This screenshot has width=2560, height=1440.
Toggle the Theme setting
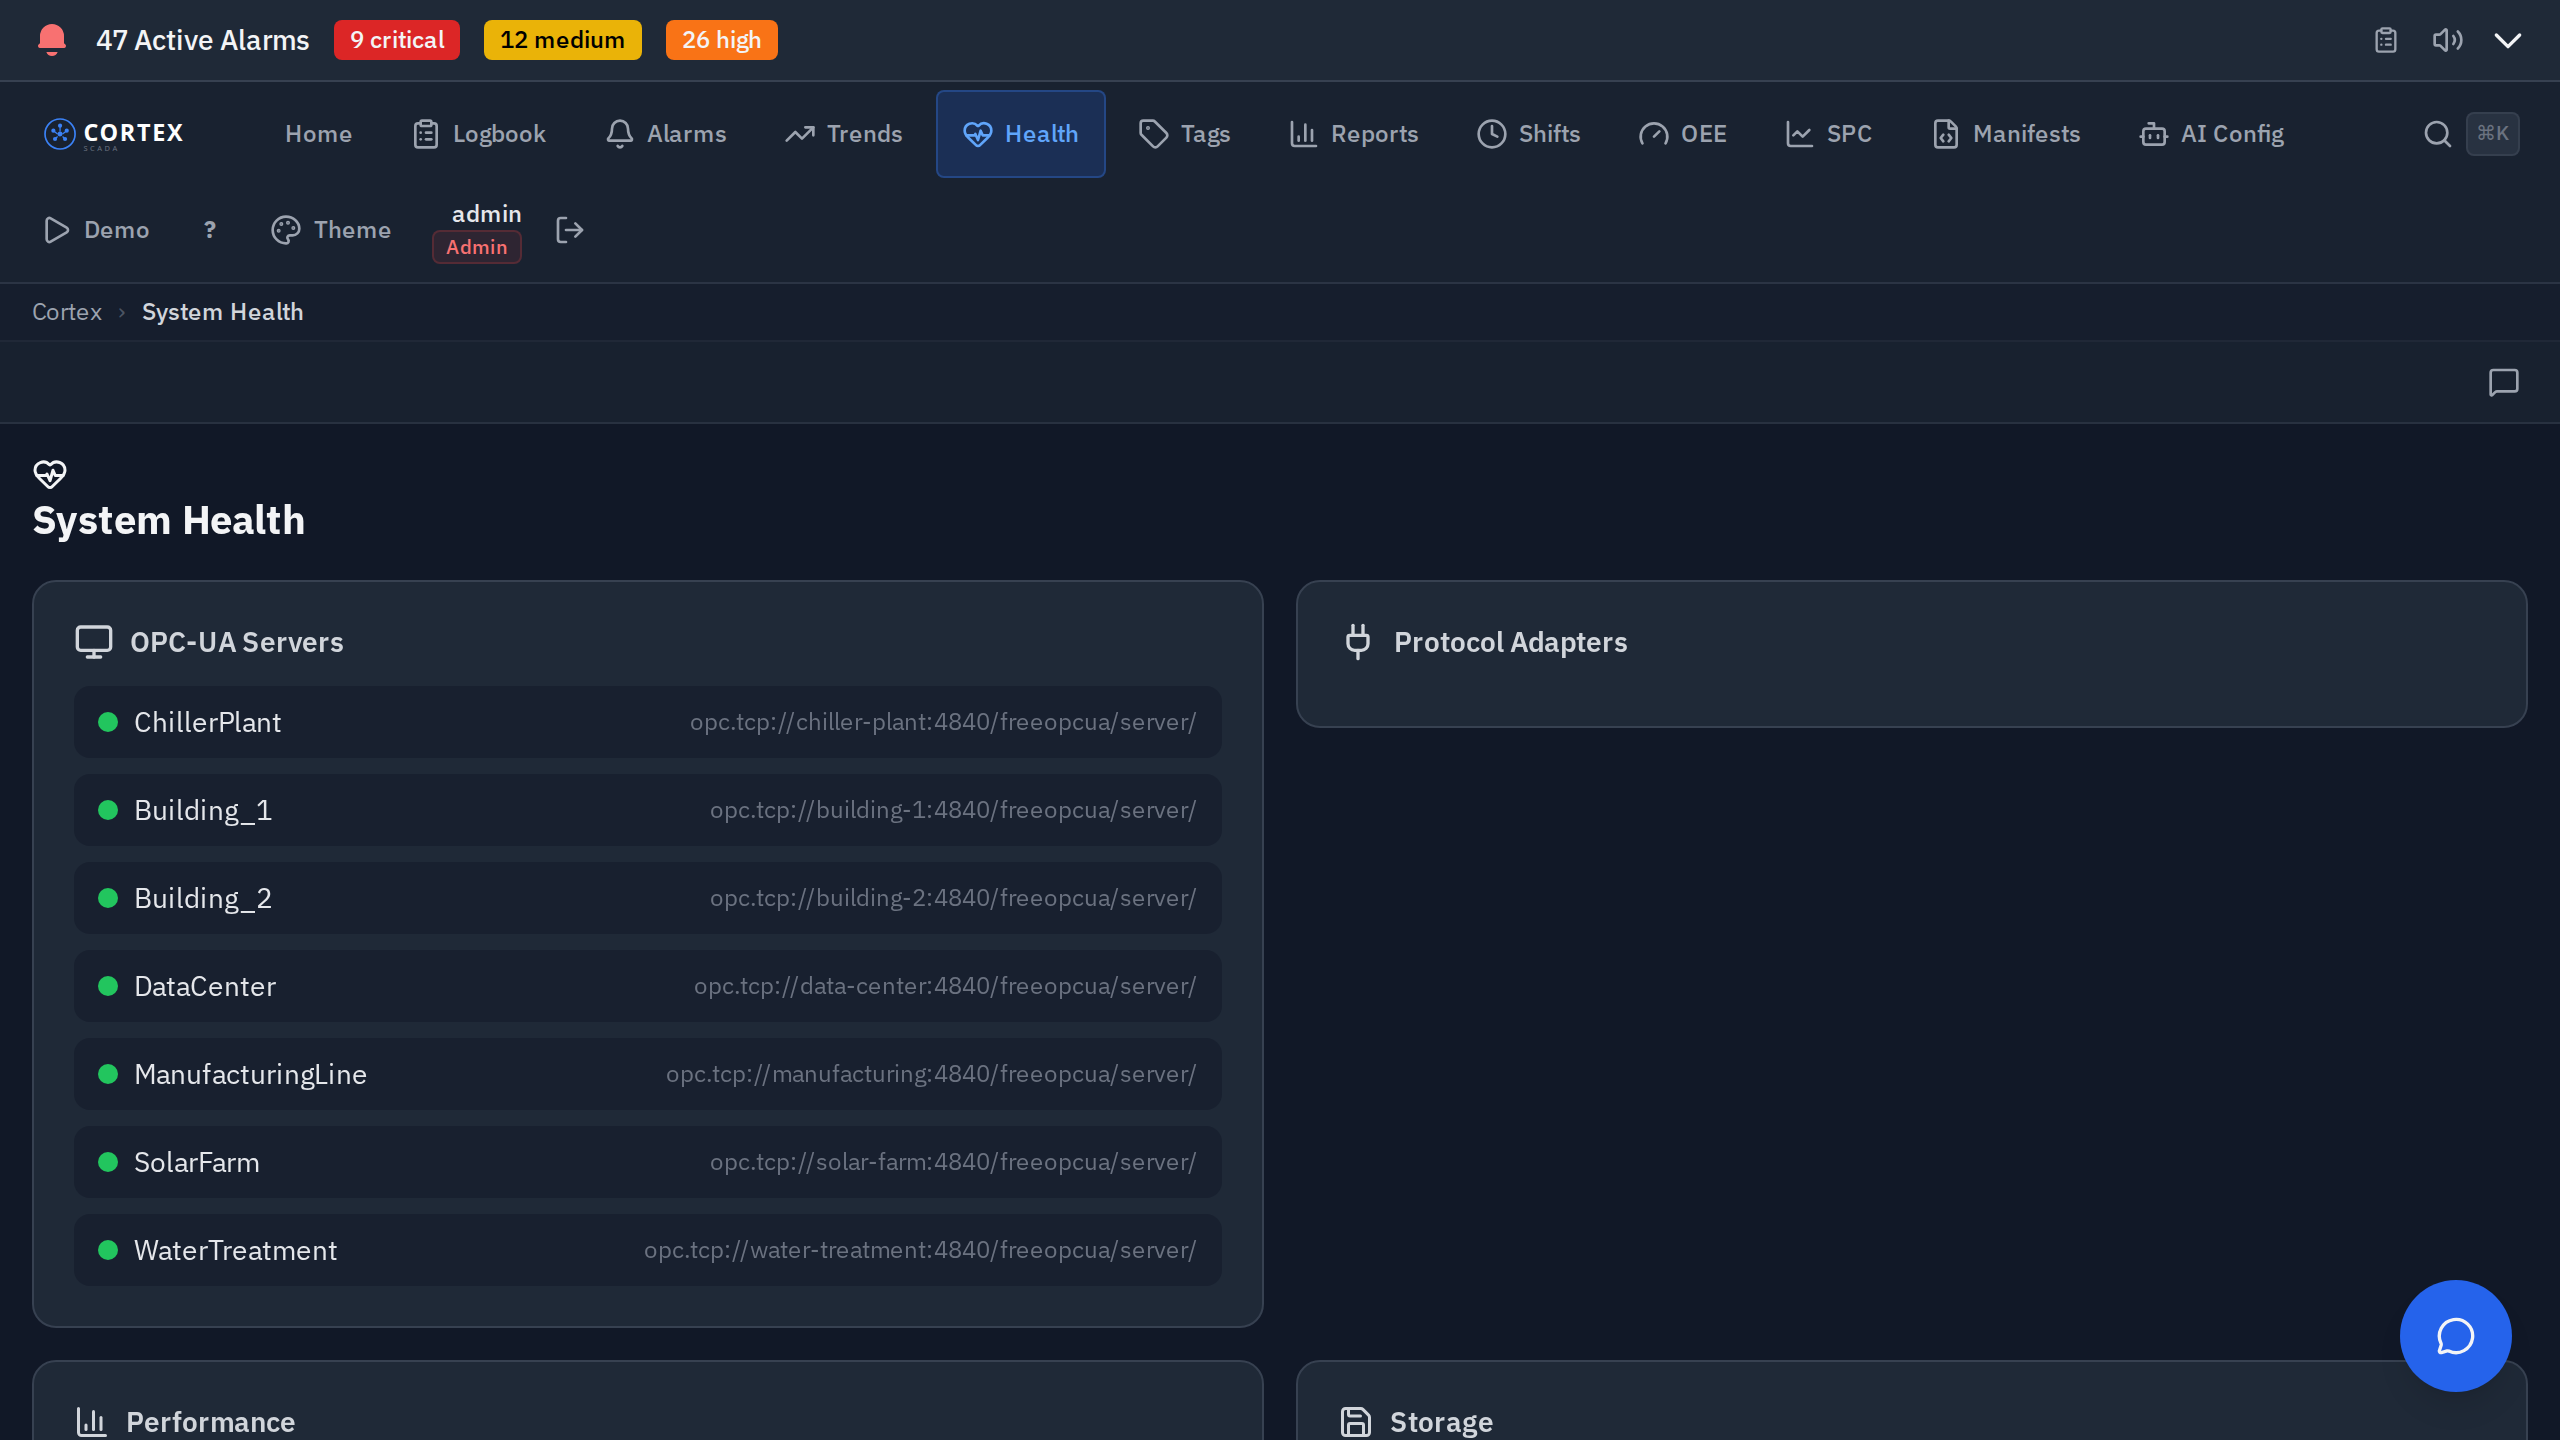click(330, 230)
